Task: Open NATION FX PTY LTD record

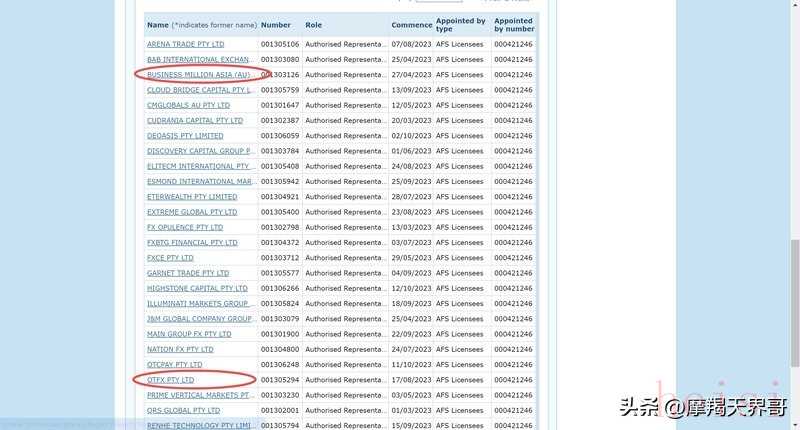Action: (180, 349)
